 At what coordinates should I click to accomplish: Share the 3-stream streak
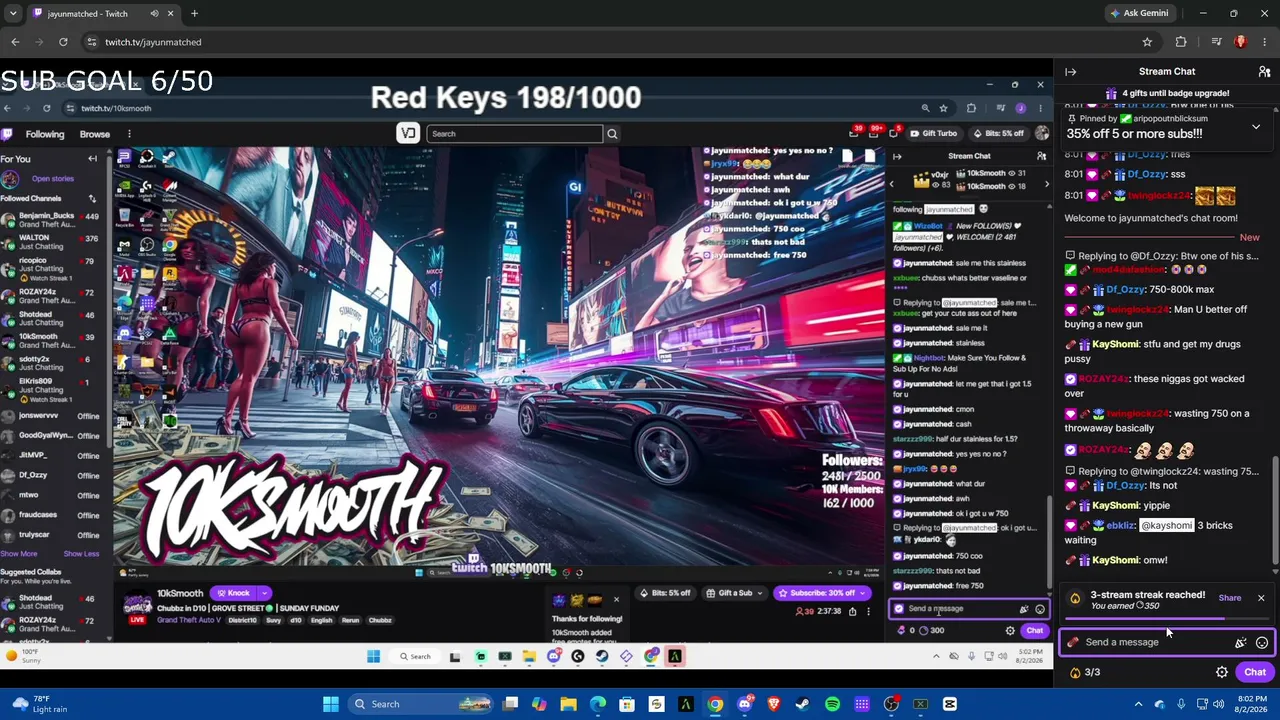click(1230, 598)
